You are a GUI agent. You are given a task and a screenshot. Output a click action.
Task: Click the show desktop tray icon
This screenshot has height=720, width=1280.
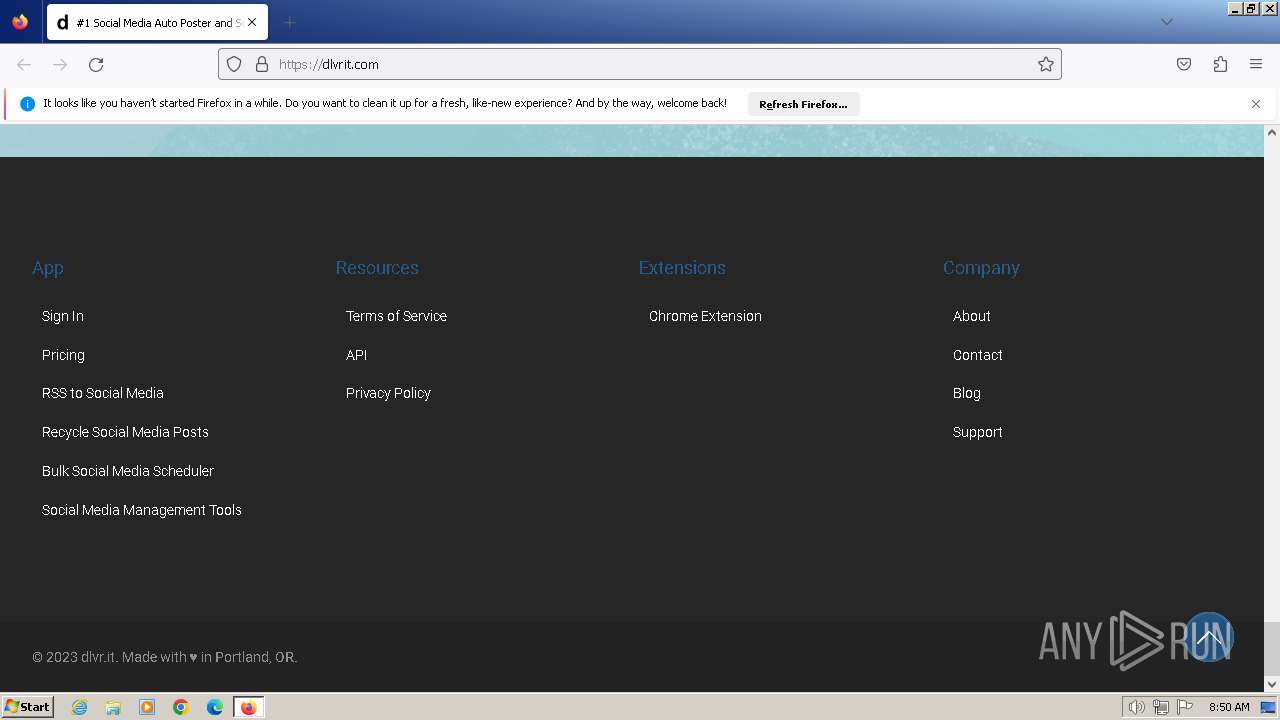1268,707
